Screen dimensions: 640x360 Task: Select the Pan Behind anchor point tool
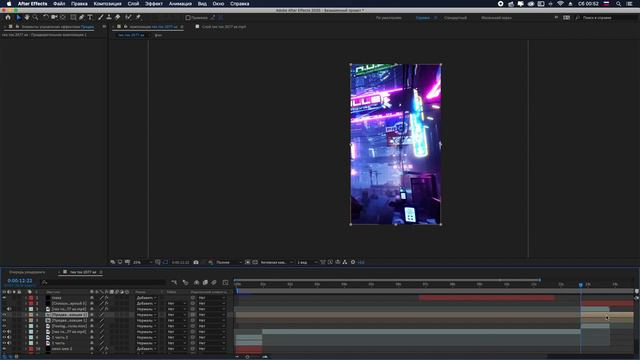tap(62, 18)
